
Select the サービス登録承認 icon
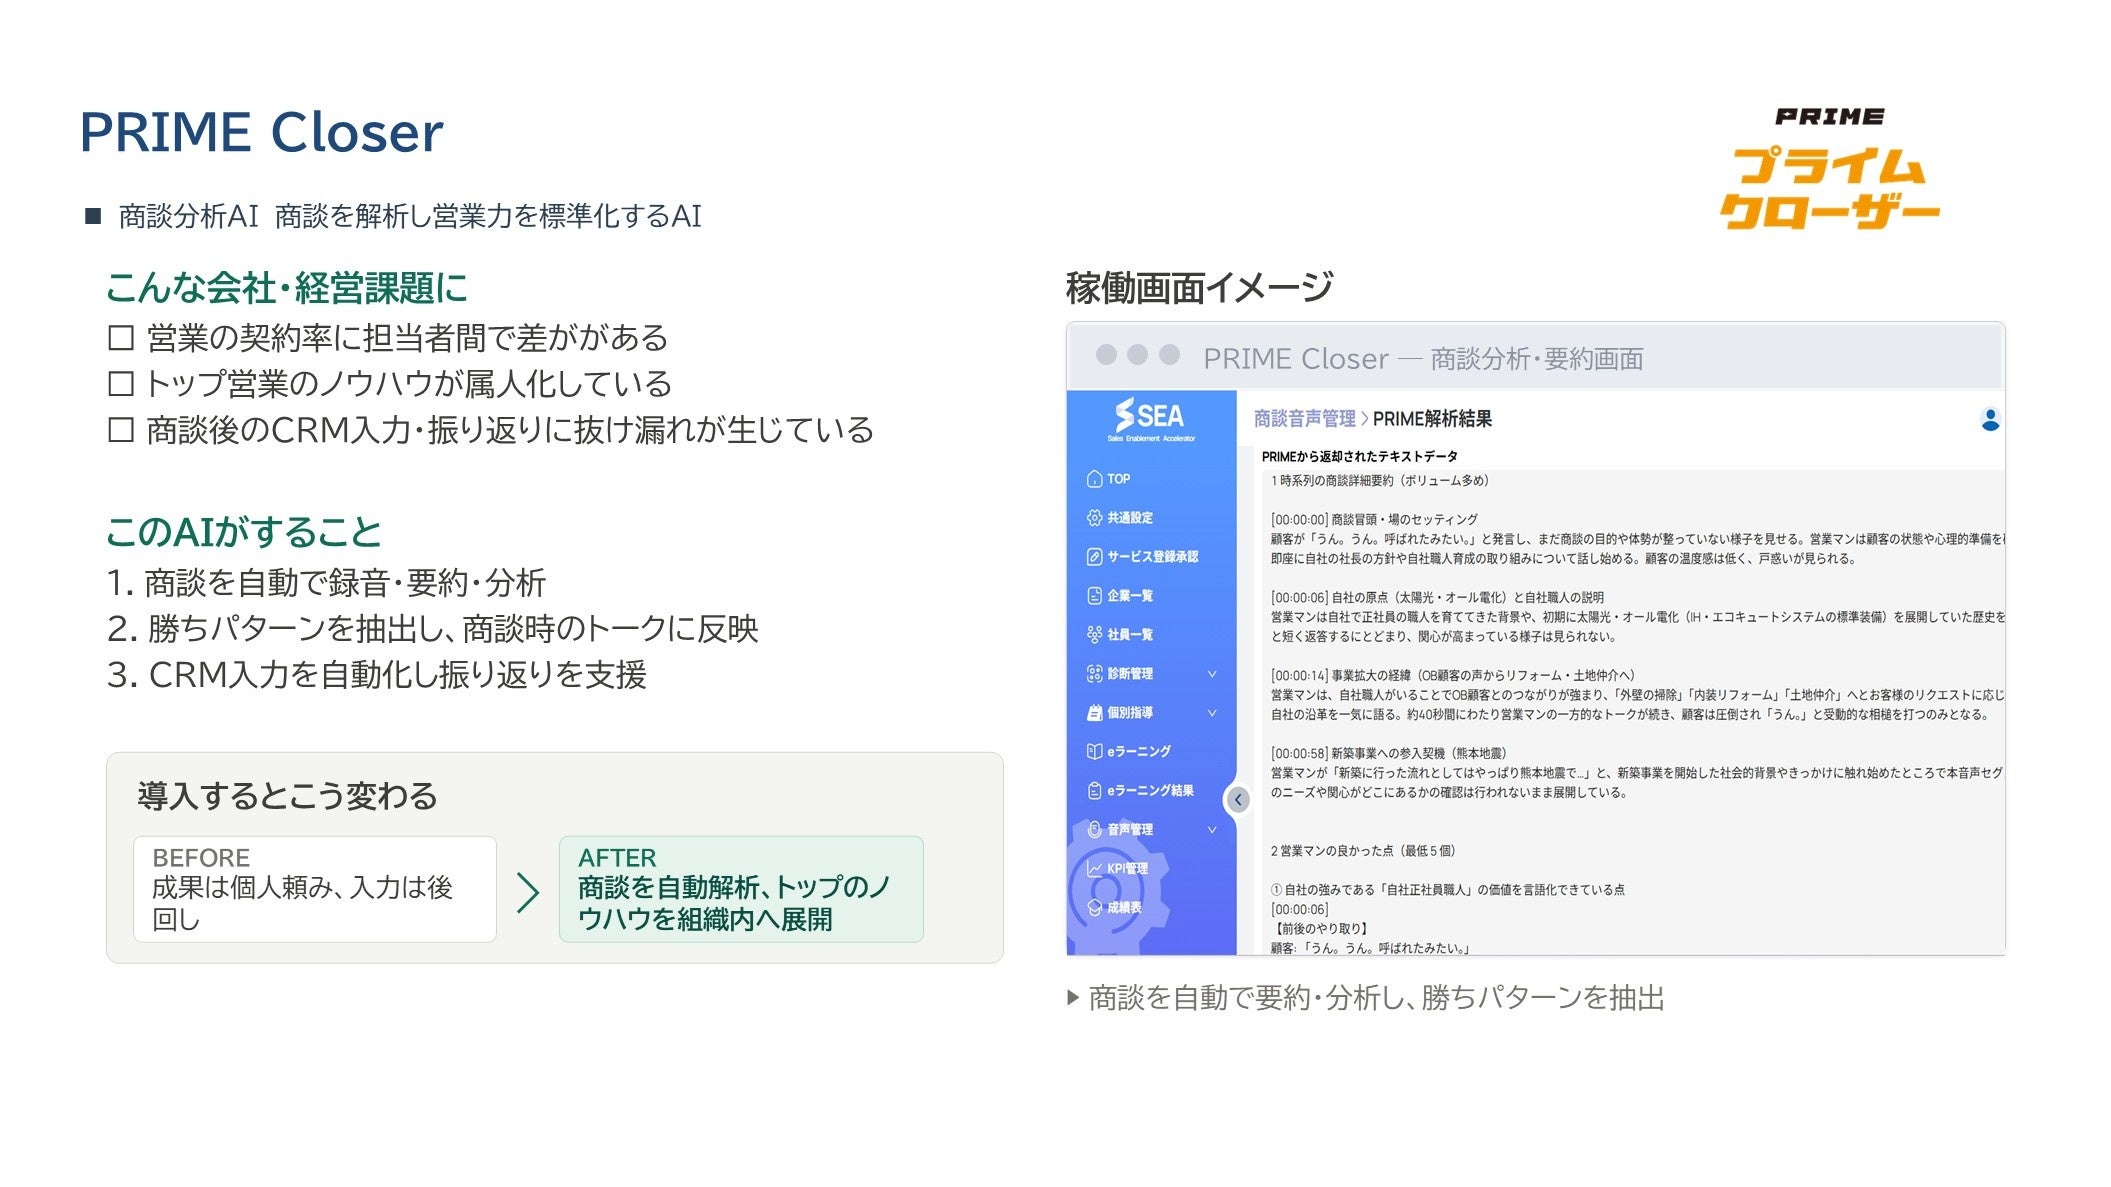pos(1094,557)
